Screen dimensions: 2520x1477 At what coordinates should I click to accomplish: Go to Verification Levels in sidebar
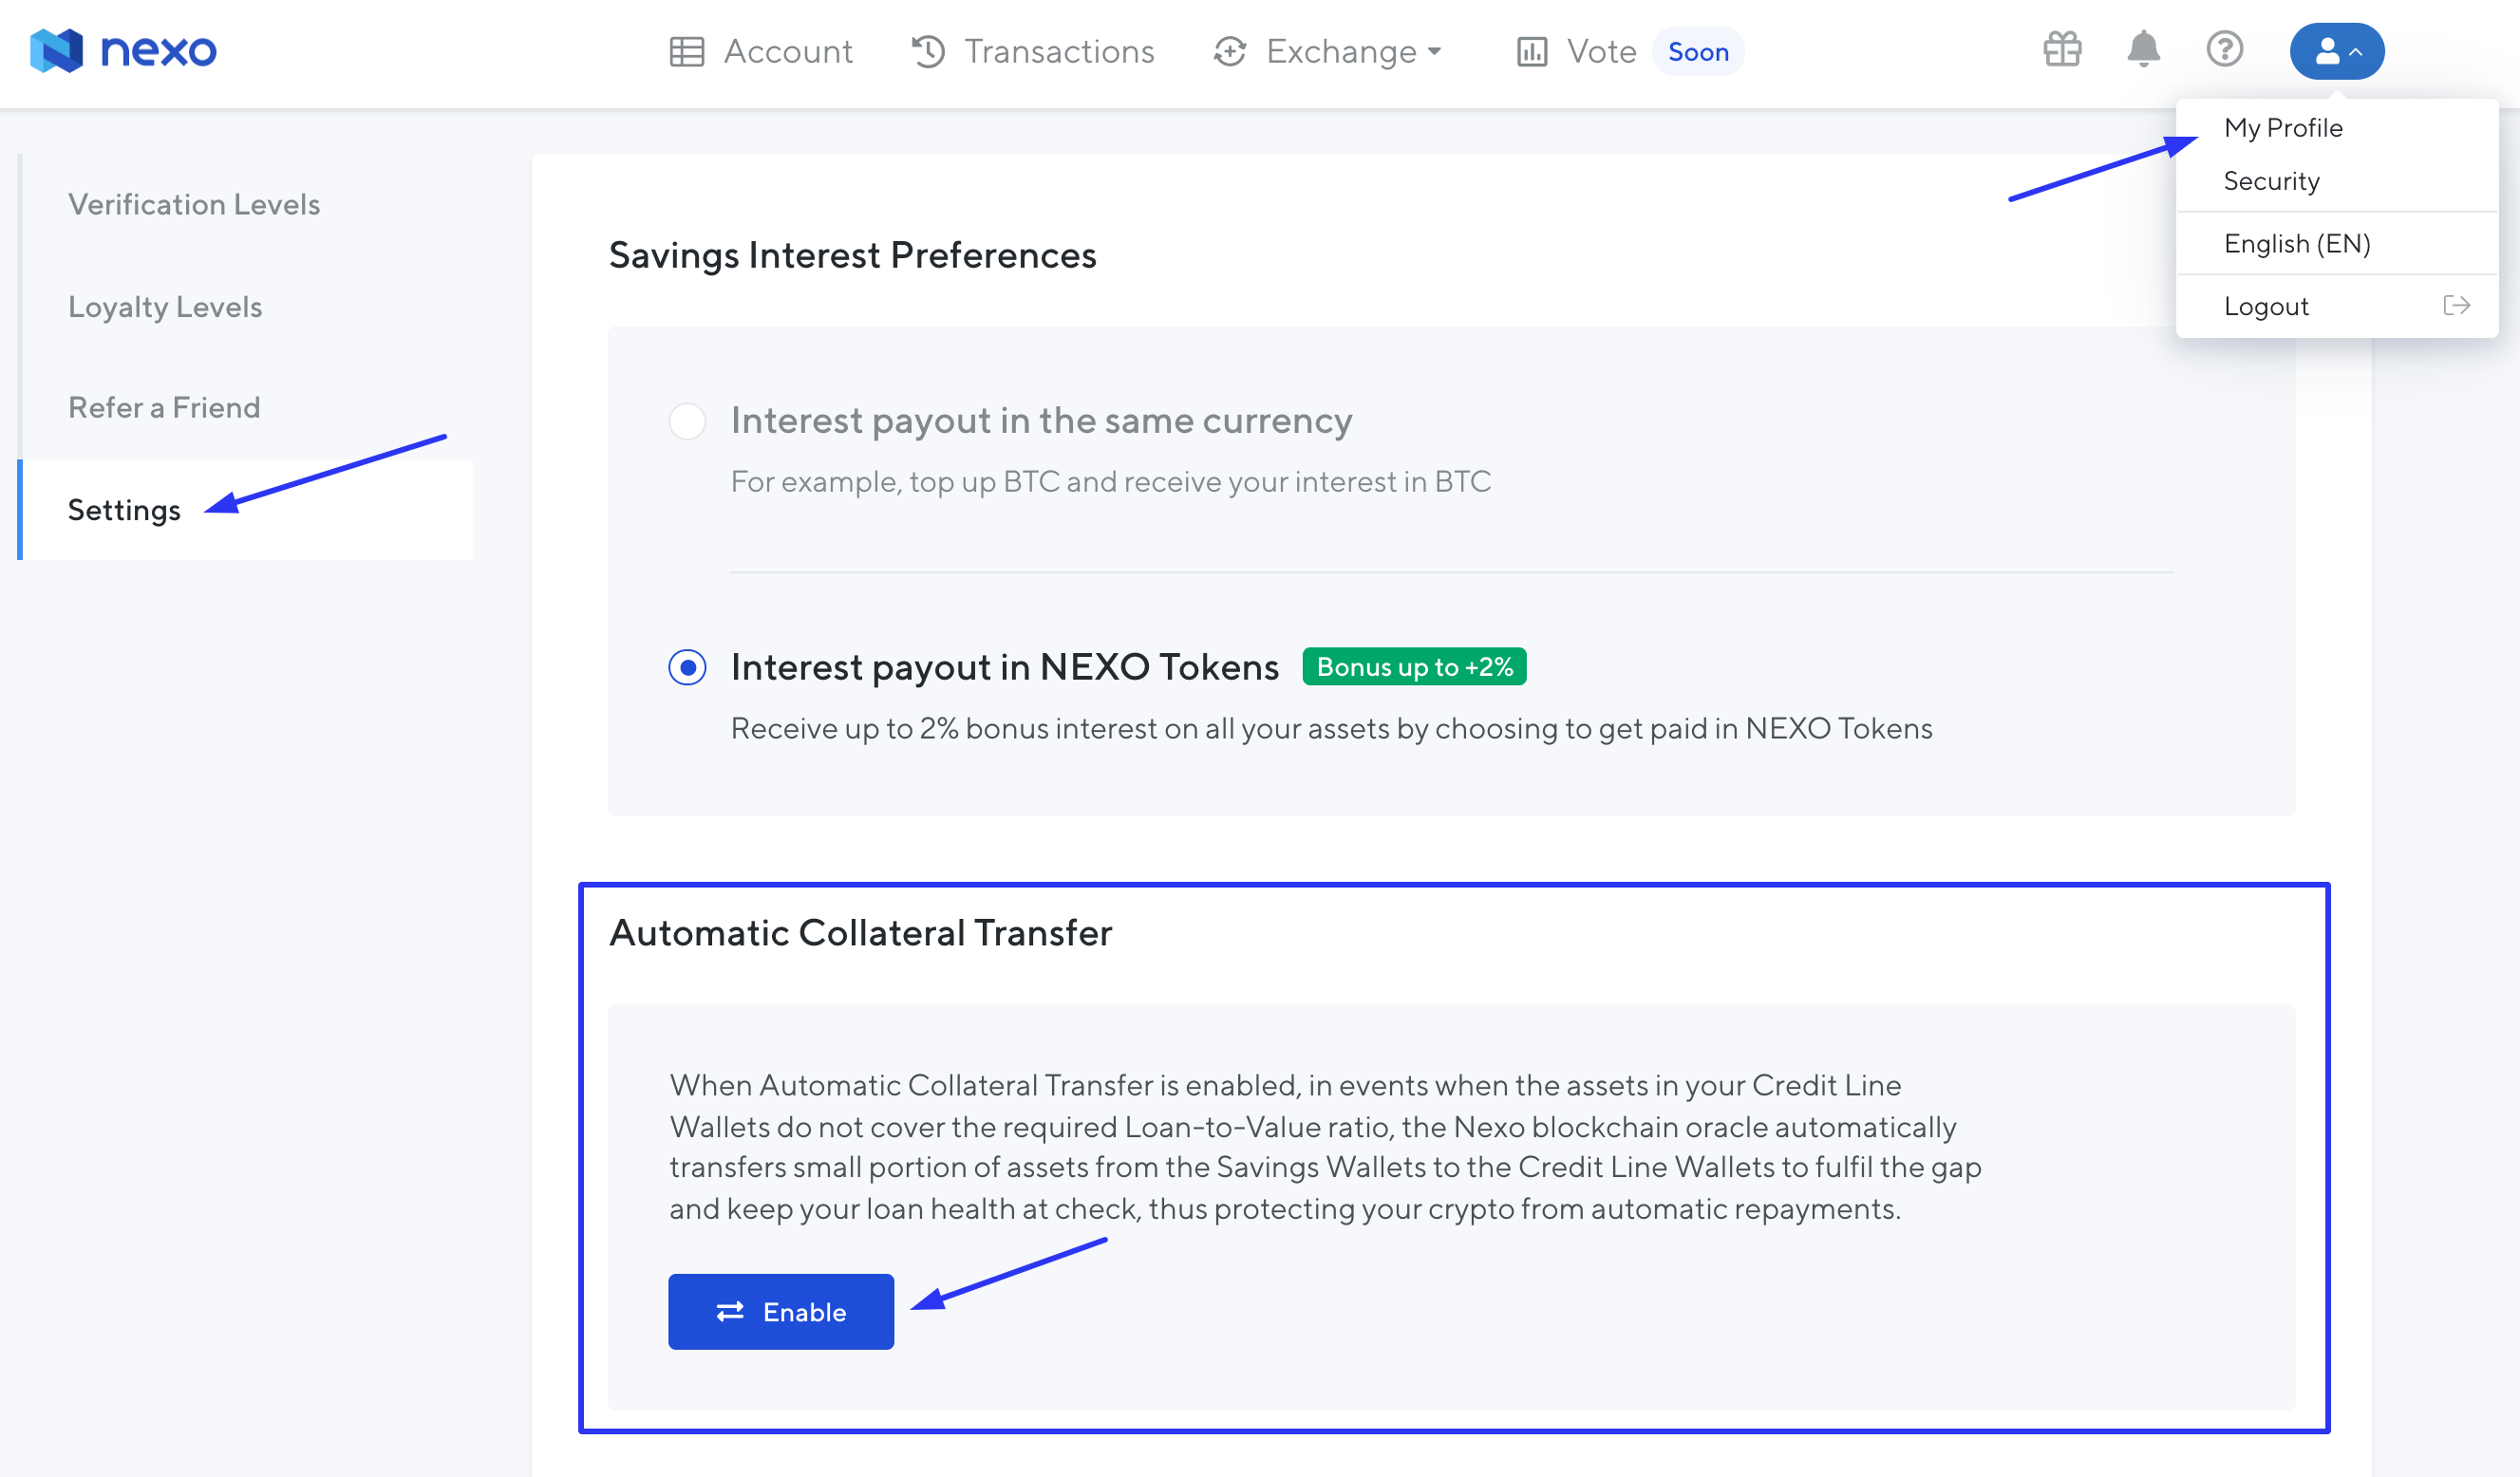(x=194, y=205)
